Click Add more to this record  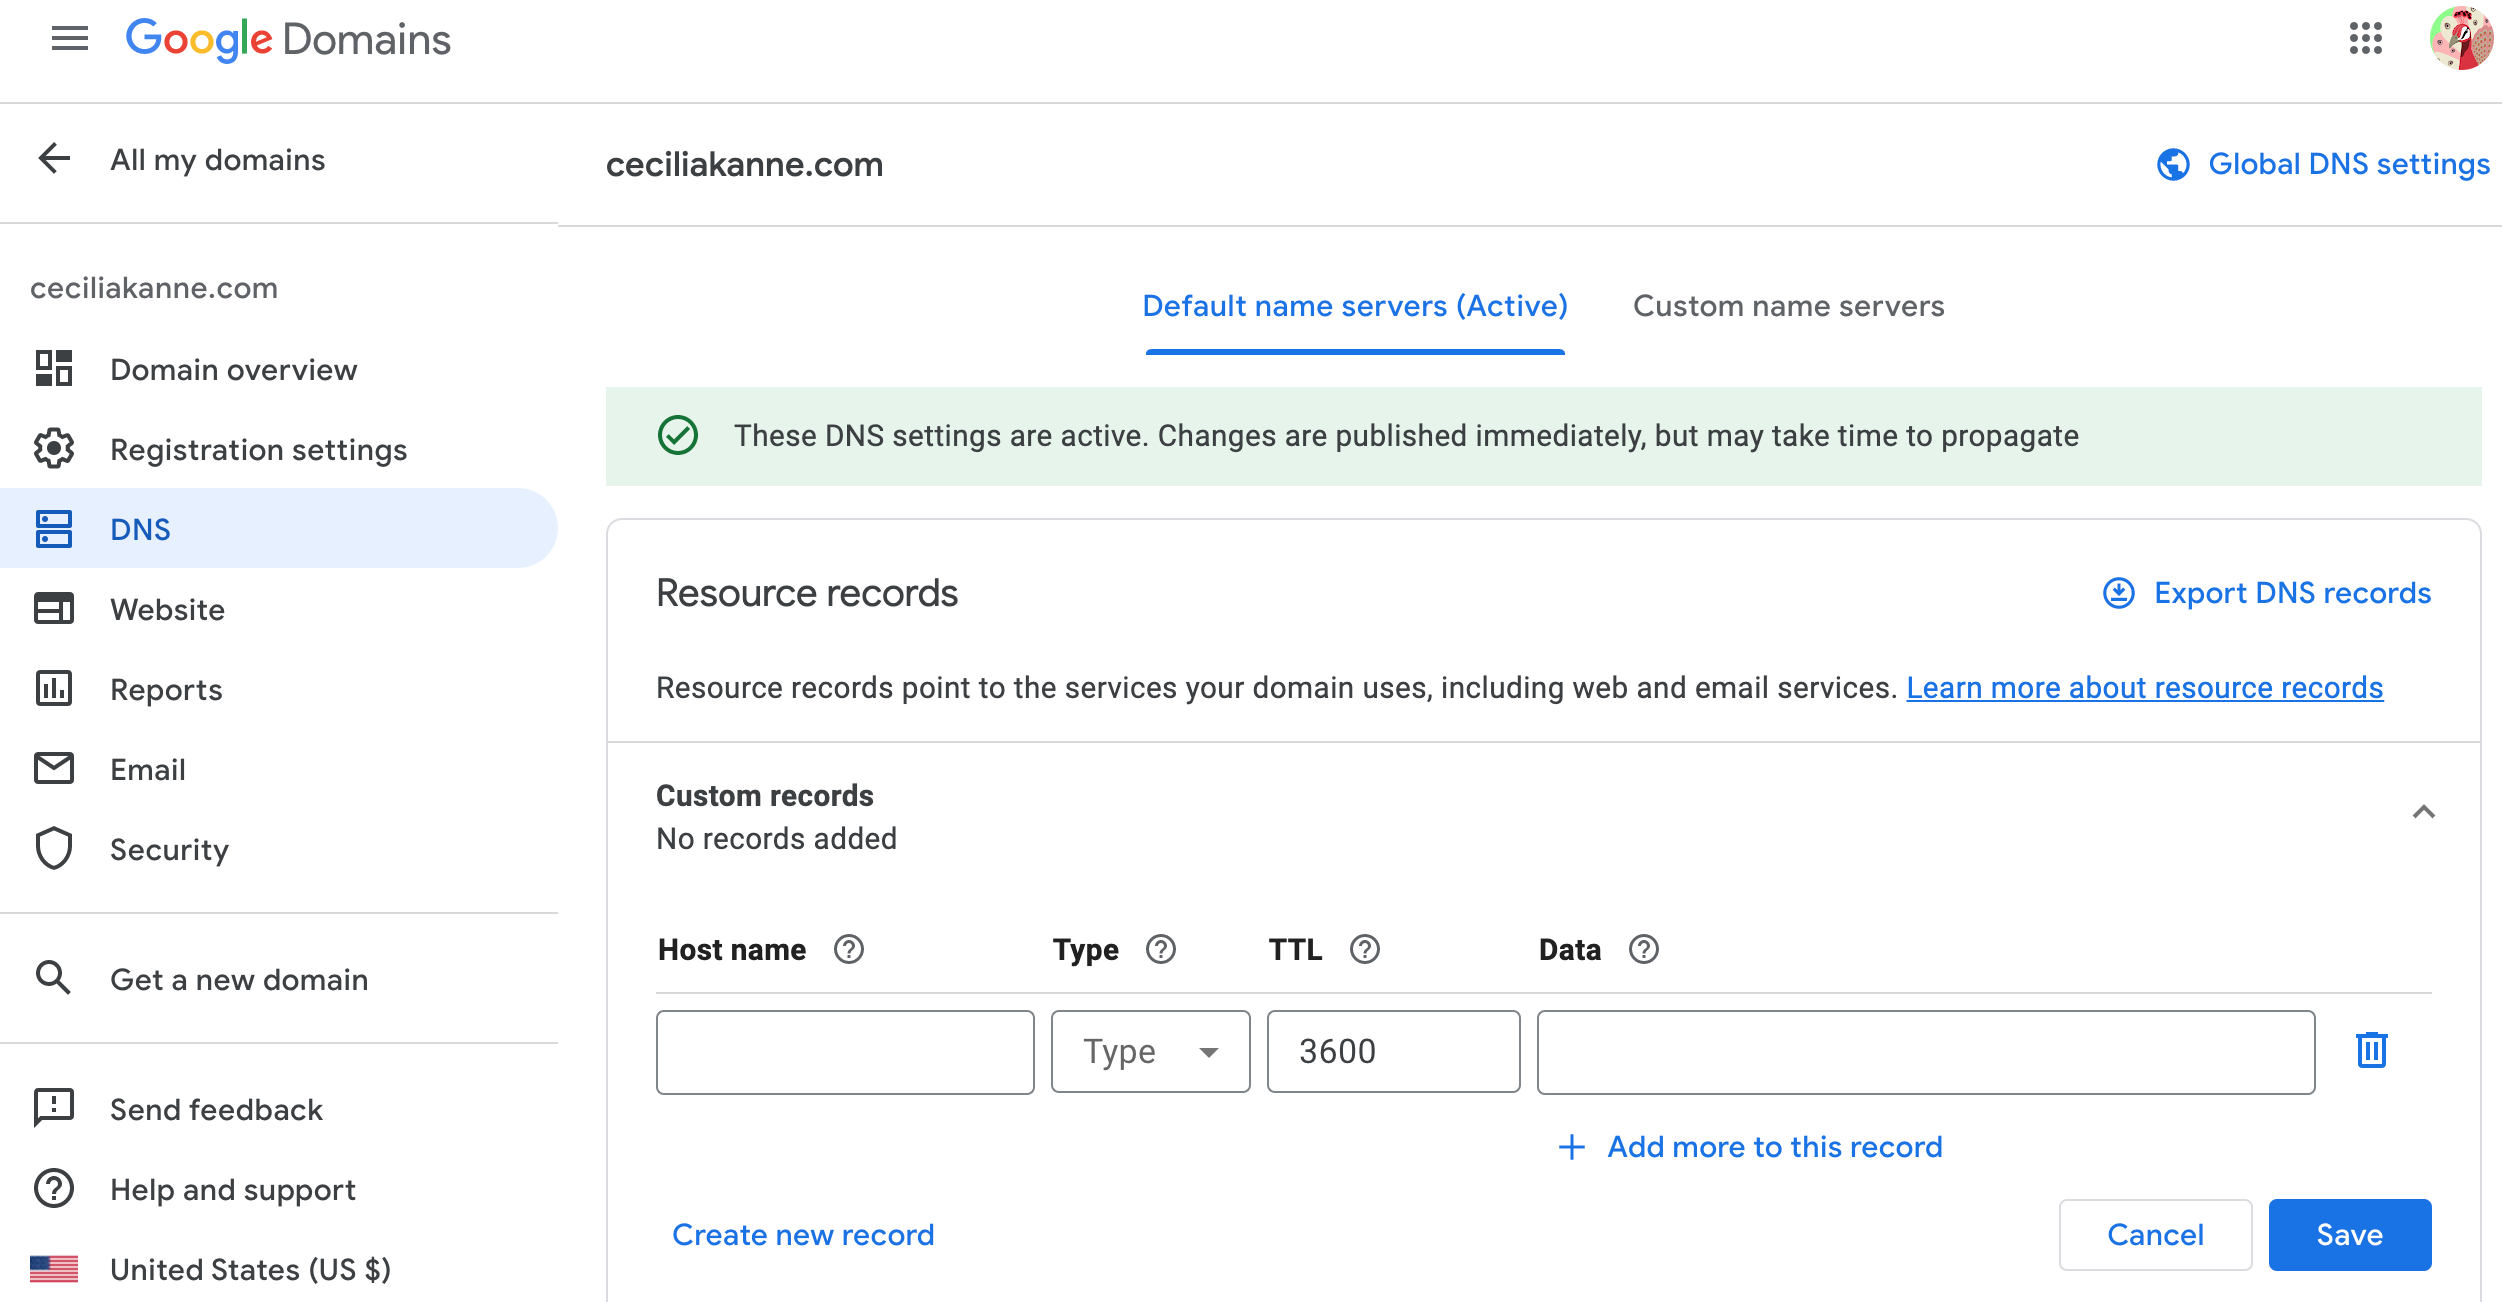(1751, 1147)
